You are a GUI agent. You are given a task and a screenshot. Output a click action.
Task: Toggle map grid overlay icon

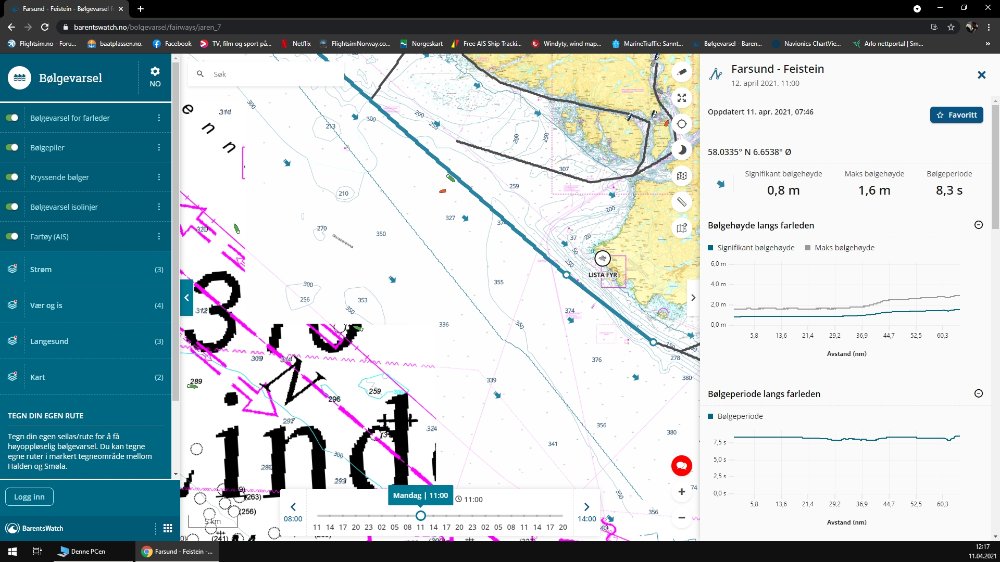[682, 176]
